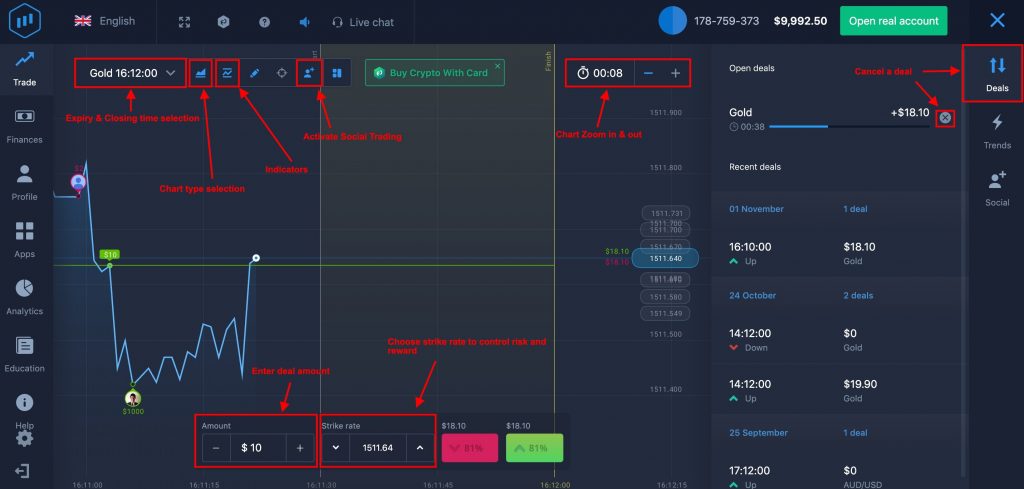Click the $9,992.50 balance
The image size is (1024, 489).
800,21
